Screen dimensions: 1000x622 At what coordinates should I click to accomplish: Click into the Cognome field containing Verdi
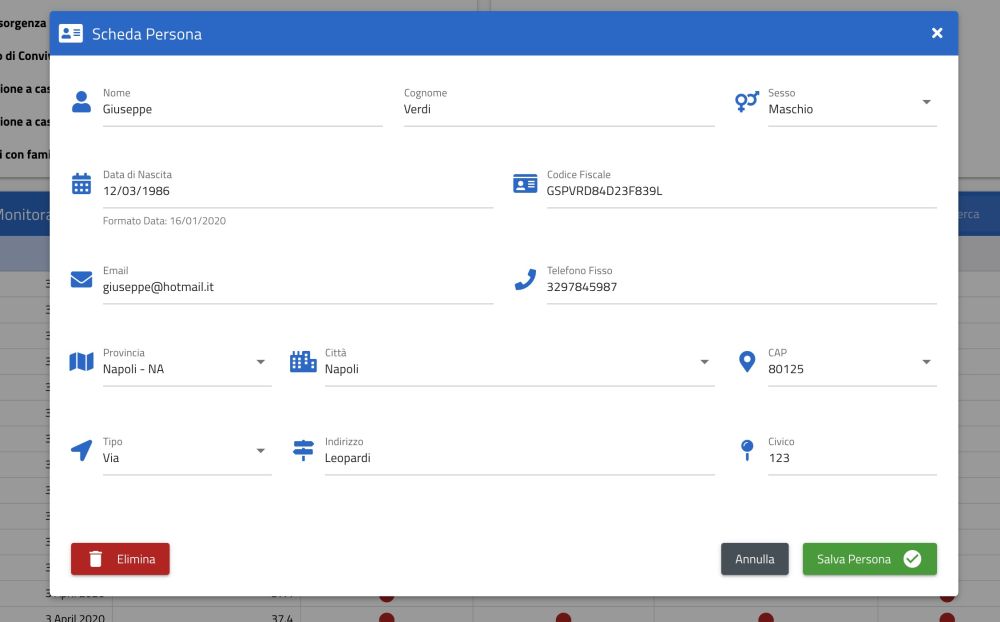558,110
